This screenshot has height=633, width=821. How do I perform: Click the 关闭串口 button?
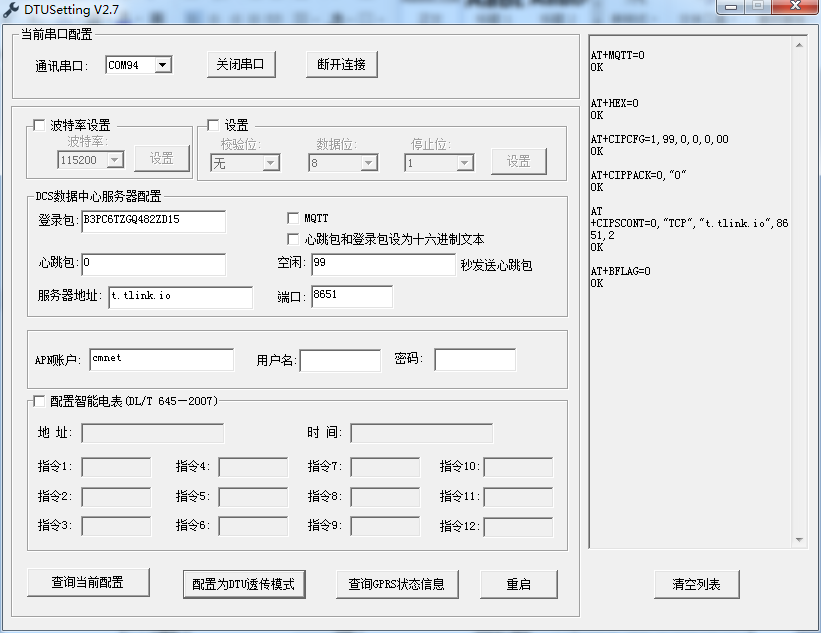(x=240, y=63)
